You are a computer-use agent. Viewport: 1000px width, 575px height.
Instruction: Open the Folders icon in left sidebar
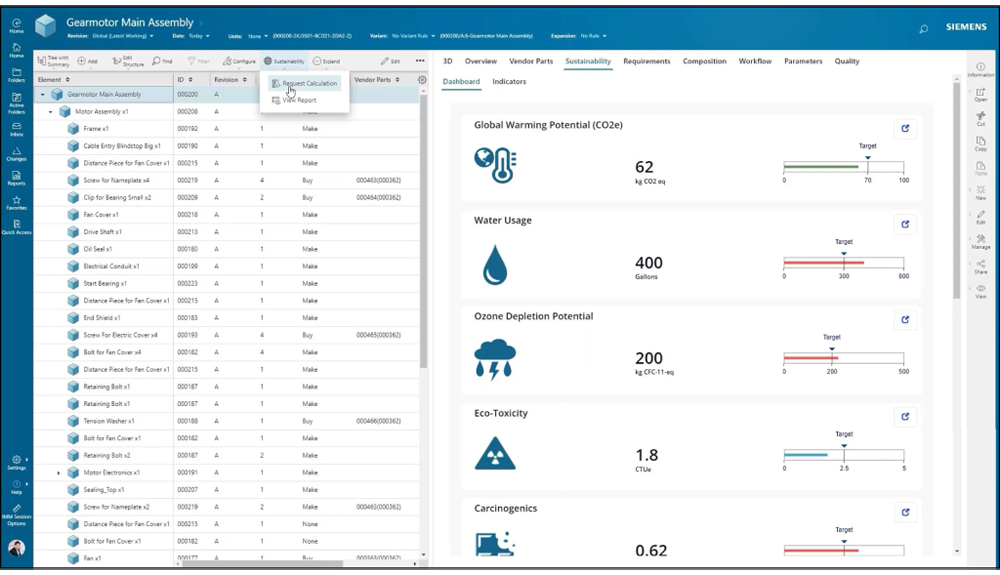click(x=17, y=75)
